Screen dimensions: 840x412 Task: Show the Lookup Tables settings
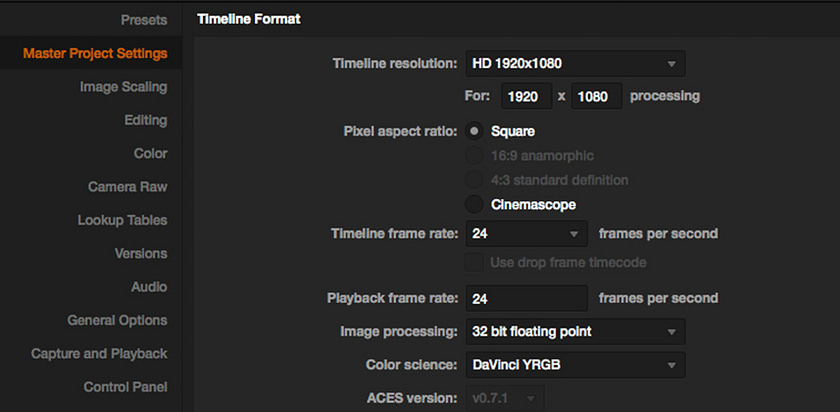122,220
